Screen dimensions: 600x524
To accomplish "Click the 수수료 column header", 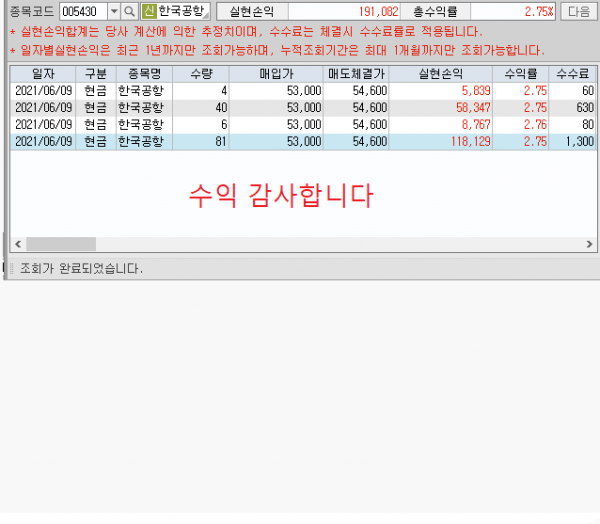I will 572,73.
